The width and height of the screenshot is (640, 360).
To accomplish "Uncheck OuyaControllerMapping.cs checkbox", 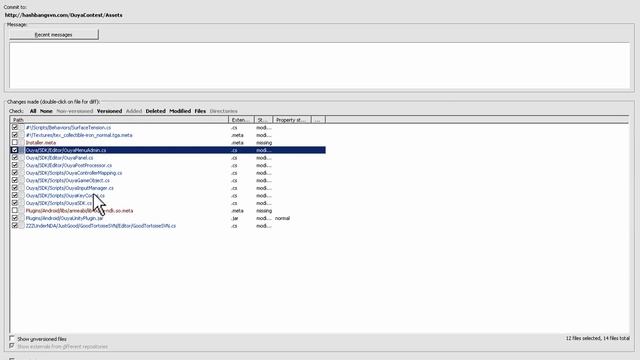I will point(15,173).
